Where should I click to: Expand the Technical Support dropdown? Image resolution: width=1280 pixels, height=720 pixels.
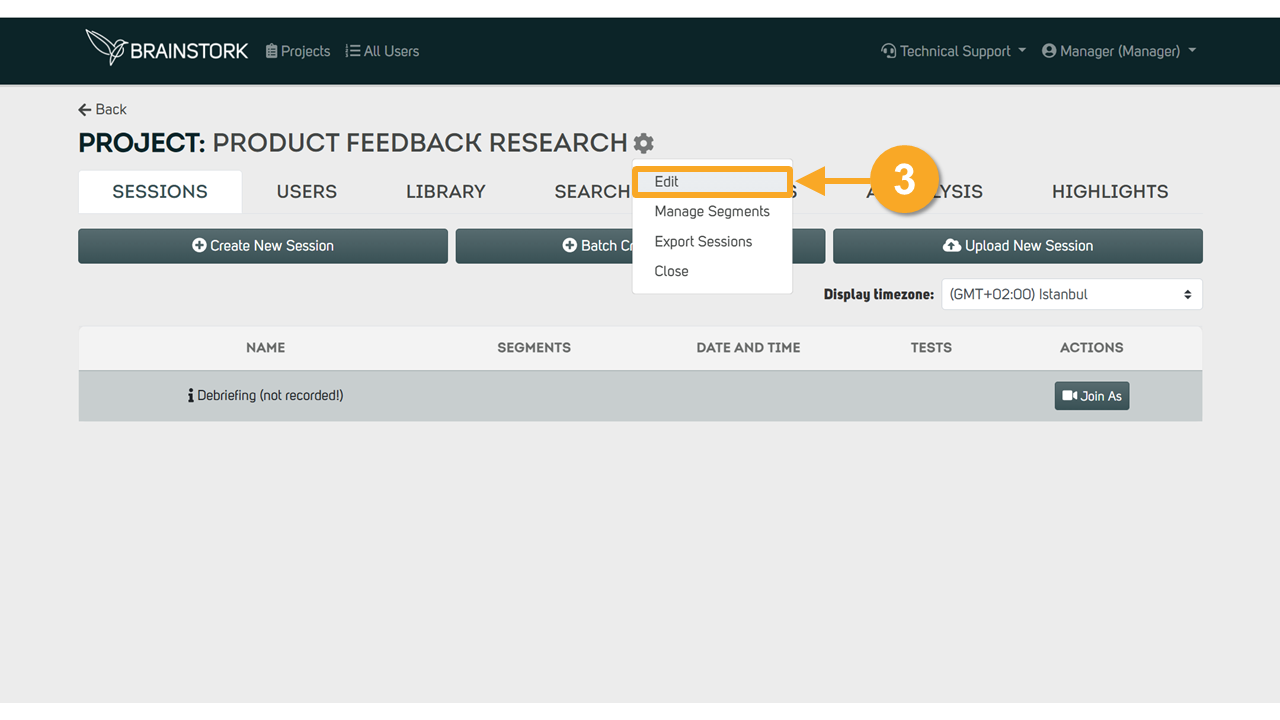click(953, 51)
